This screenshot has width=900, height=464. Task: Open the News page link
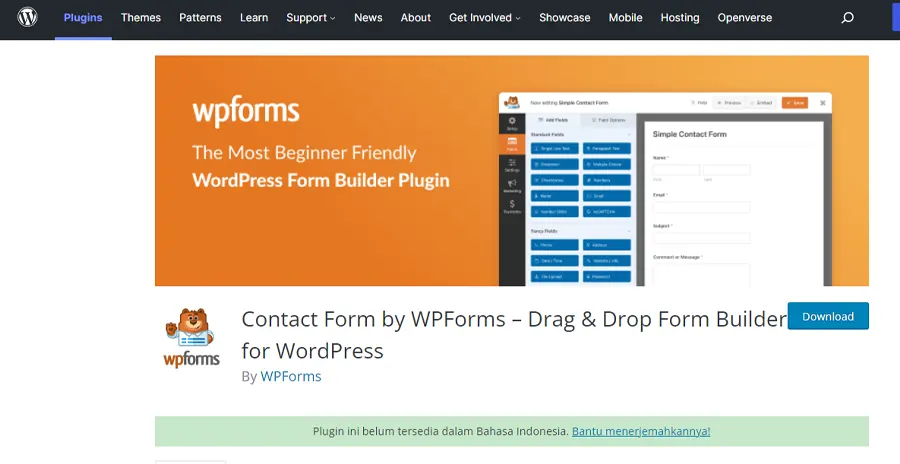click(x=368, y=18)
